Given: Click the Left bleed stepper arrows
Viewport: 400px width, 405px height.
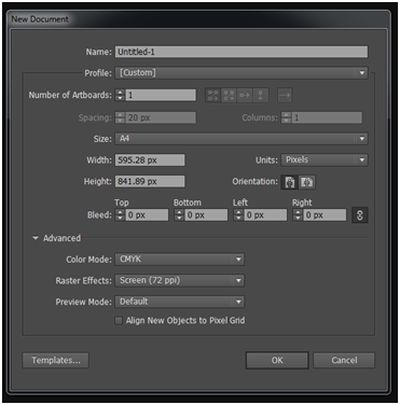Looking at the screenshot, I should coord(238,215).
